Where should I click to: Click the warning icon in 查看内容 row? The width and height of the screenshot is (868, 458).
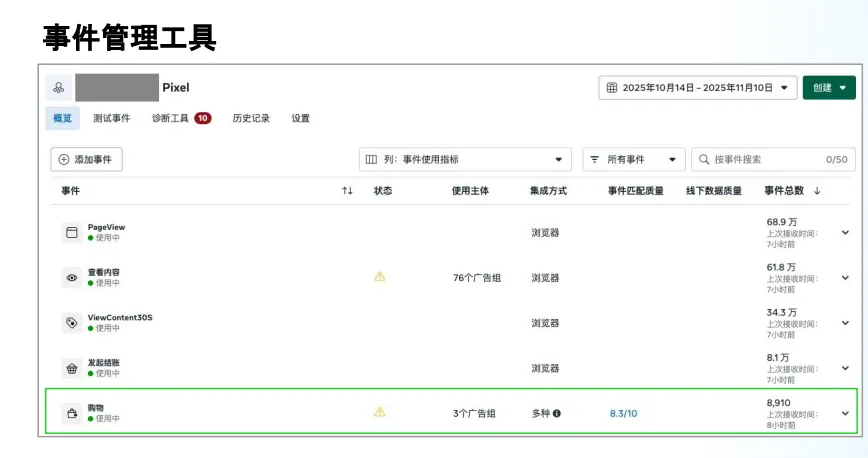point(380,277)
